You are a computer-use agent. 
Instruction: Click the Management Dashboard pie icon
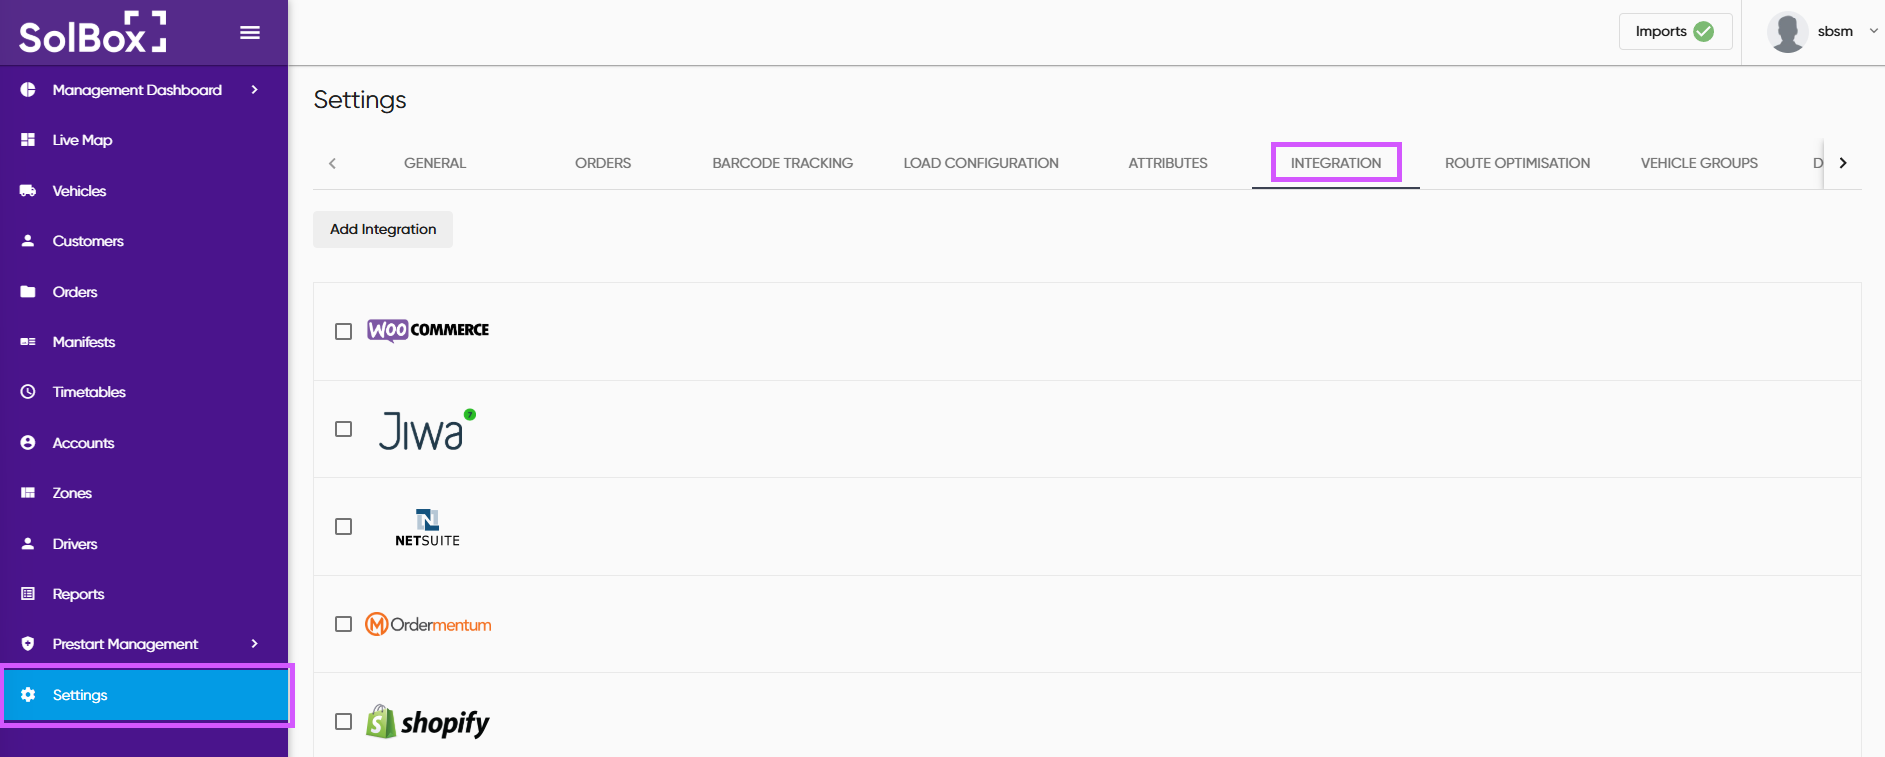point(28,90)
